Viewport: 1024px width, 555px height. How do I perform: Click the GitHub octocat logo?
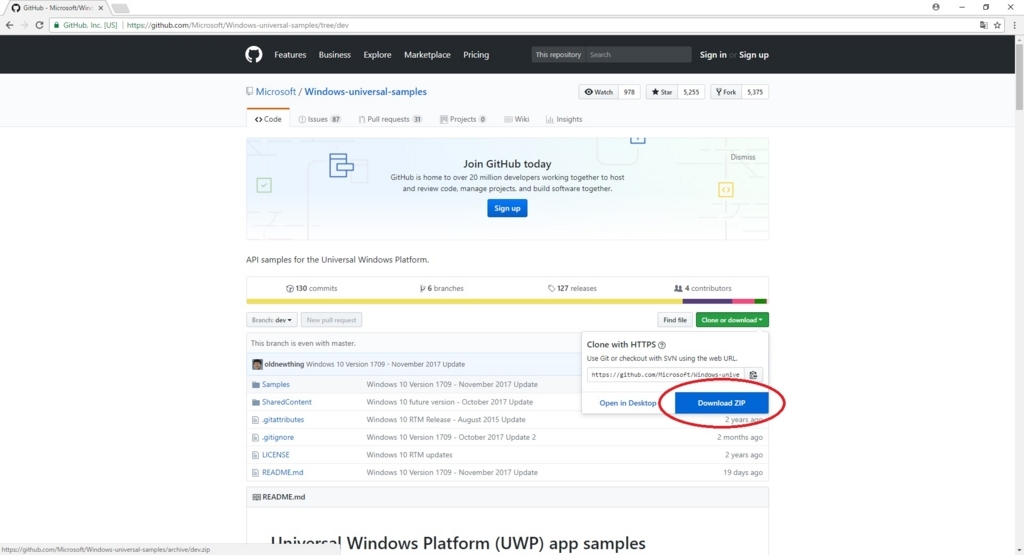pos(253,54)
